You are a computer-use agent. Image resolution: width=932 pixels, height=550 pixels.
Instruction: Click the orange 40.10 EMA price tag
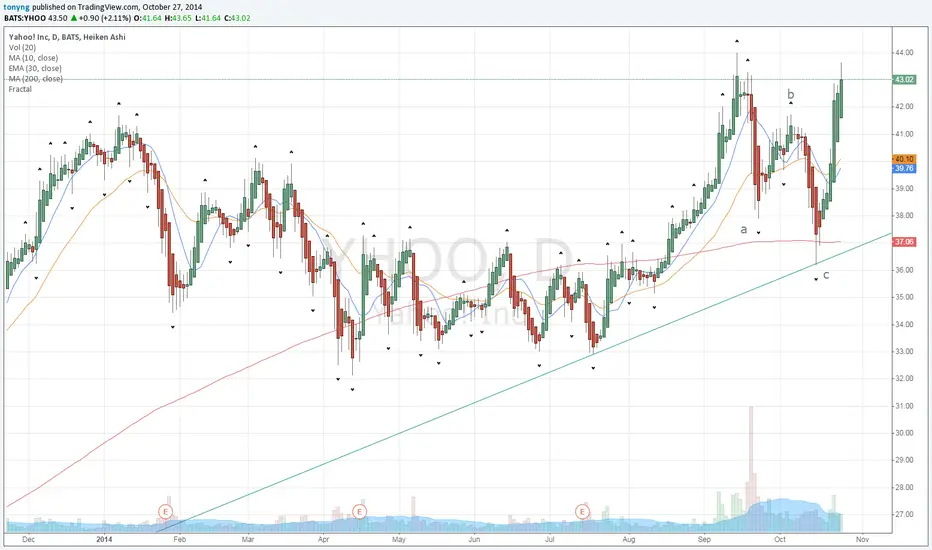(904, 159)
